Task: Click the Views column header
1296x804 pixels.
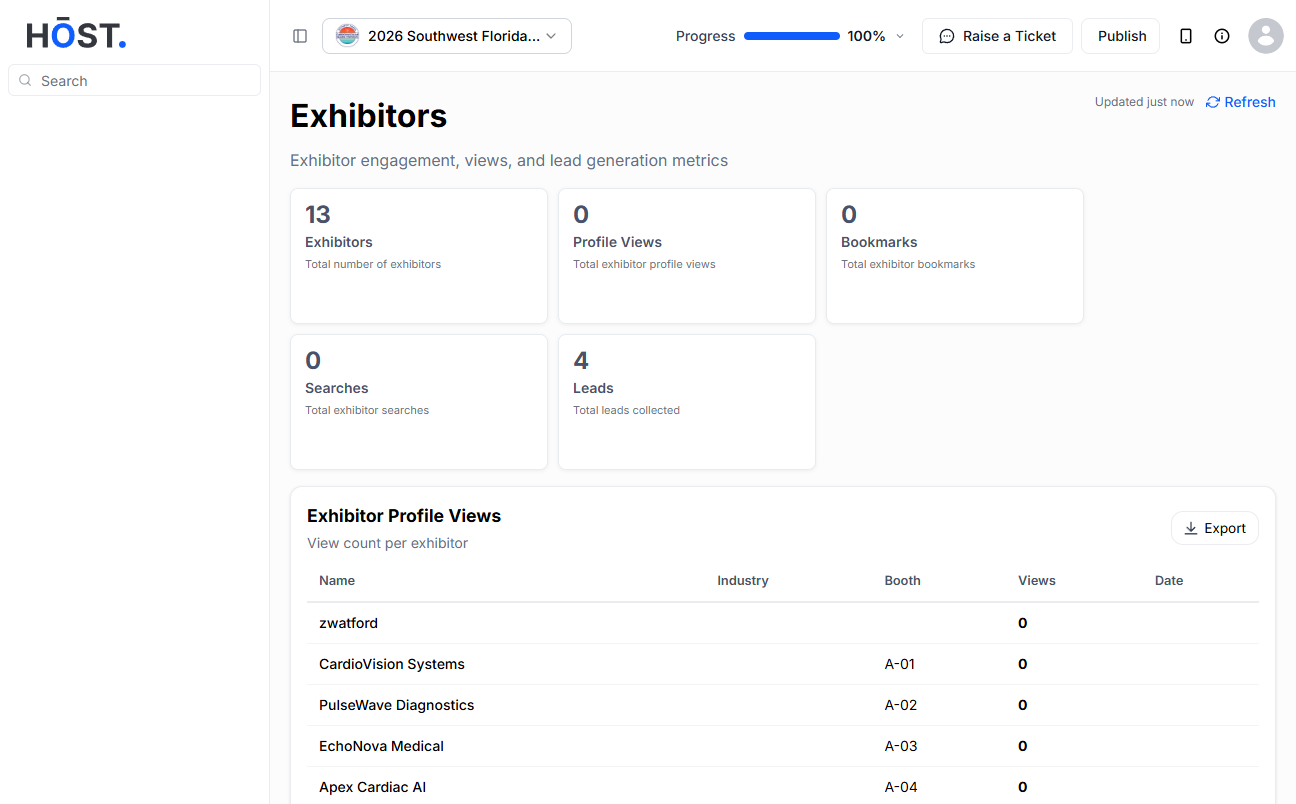Action: pyautogui.click(x=1037, y=580)
